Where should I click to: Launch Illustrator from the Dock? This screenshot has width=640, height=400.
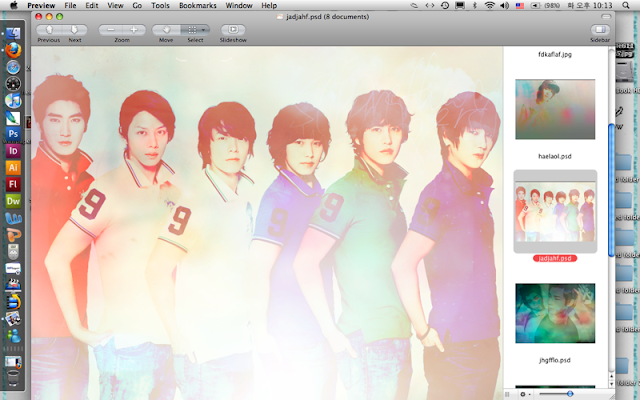point(13,167)
